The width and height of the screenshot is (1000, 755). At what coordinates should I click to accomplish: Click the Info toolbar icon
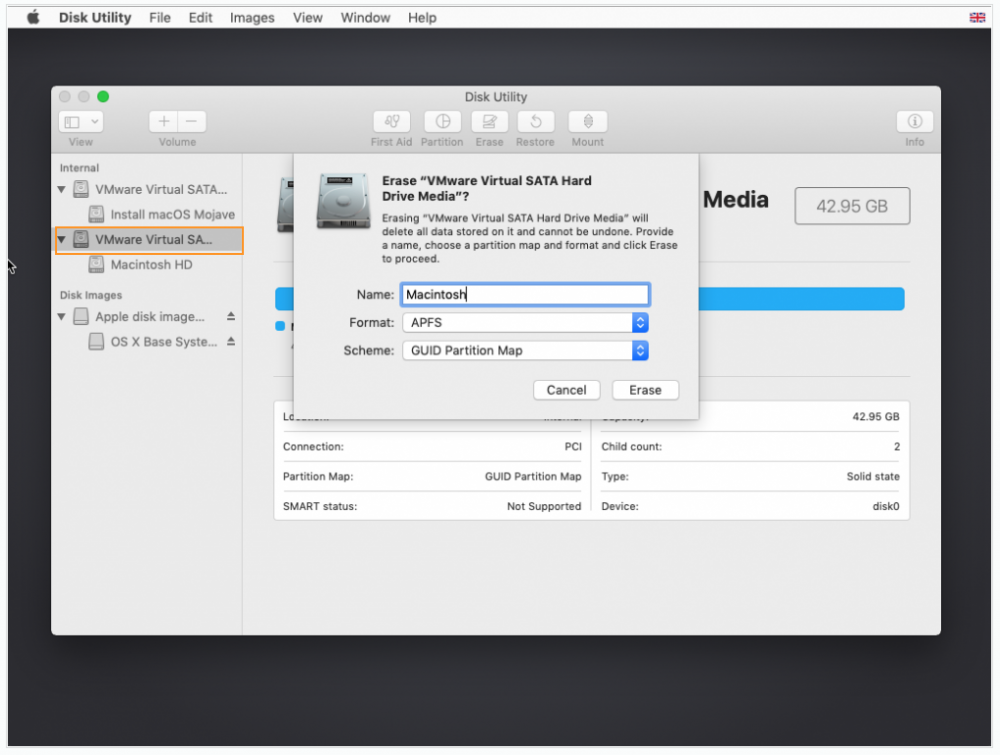coord(915,121)
